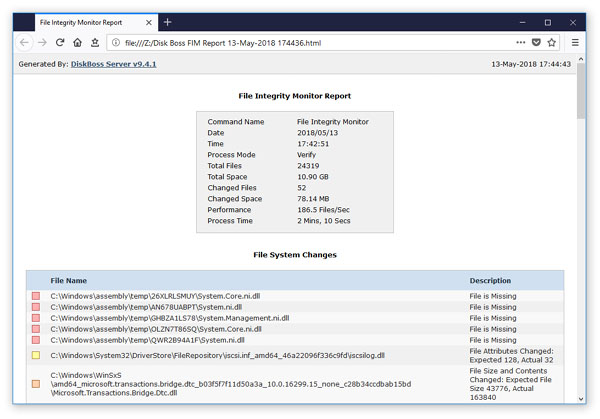Select the File Integrity Monitor Report tab
Screen dimensions: 600x419
(x=96, y=22)
